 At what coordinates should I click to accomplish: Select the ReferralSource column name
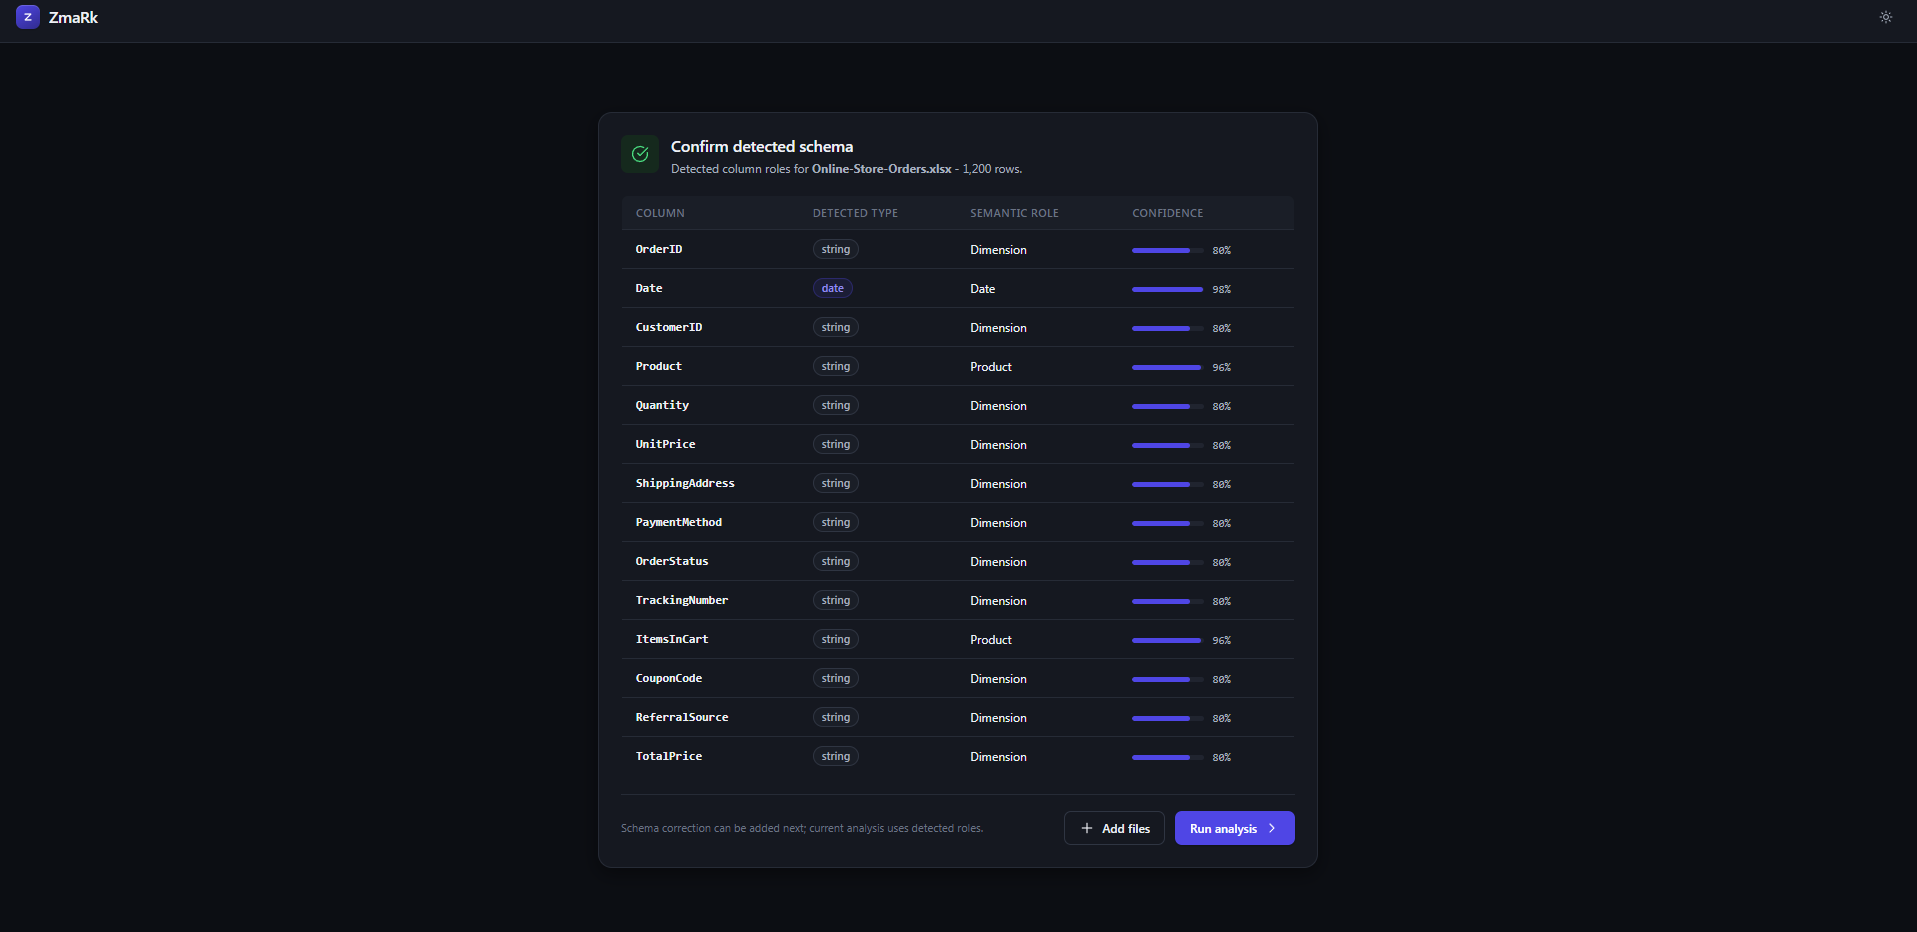[682, 717]
